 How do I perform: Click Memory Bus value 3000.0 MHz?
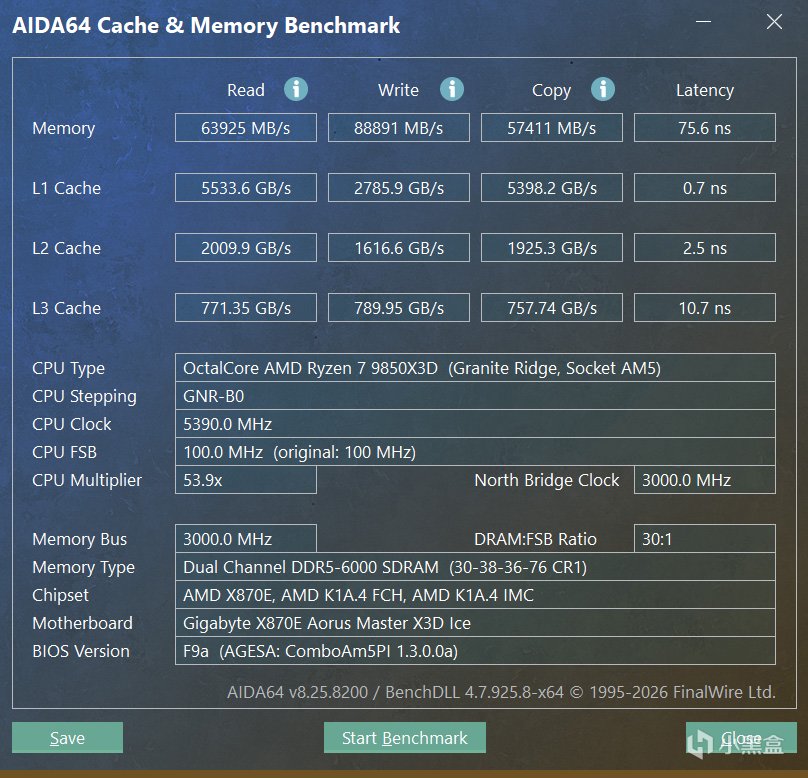(x=246, y=538)
